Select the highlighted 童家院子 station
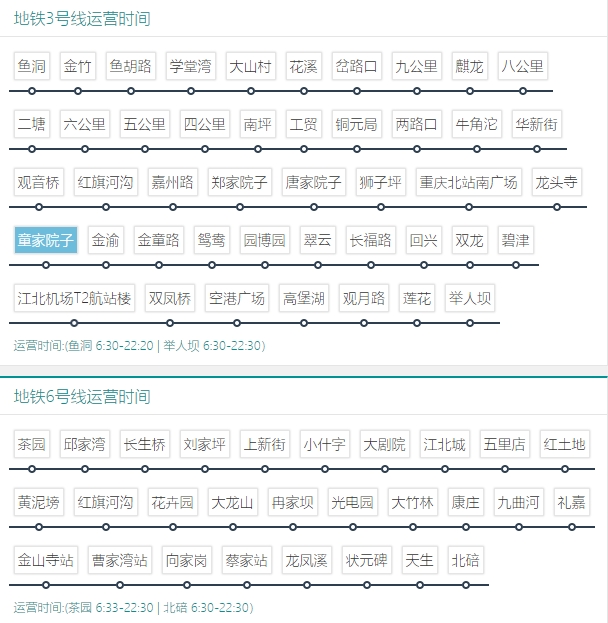This screenshot has height=623, width=608. 46,241
